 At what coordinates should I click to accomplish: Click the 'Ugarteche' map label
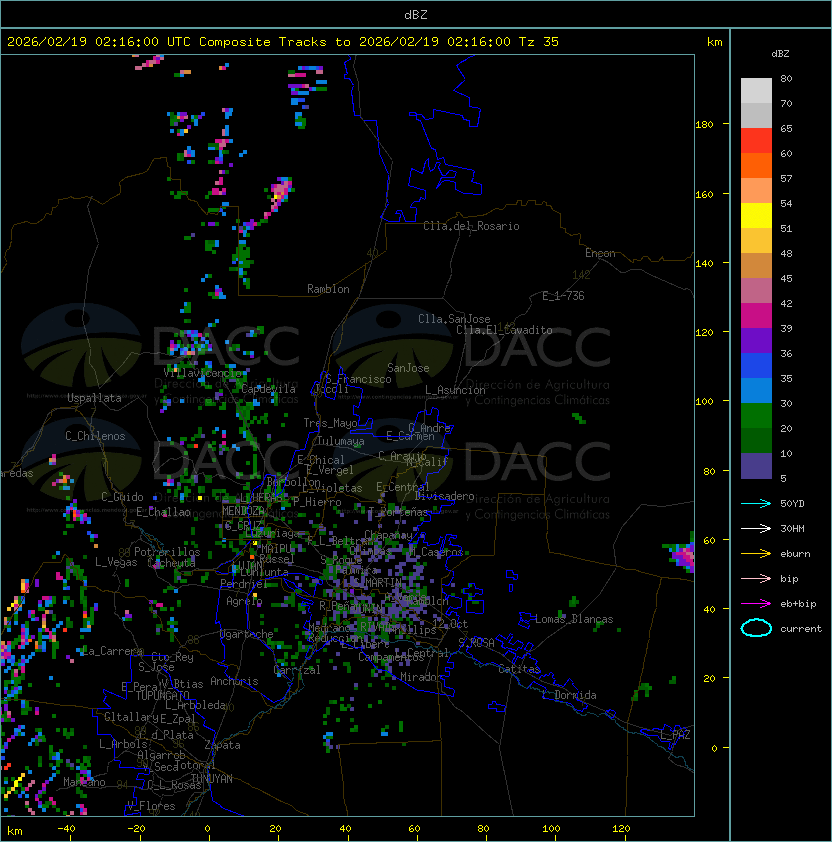click(247, 634)
